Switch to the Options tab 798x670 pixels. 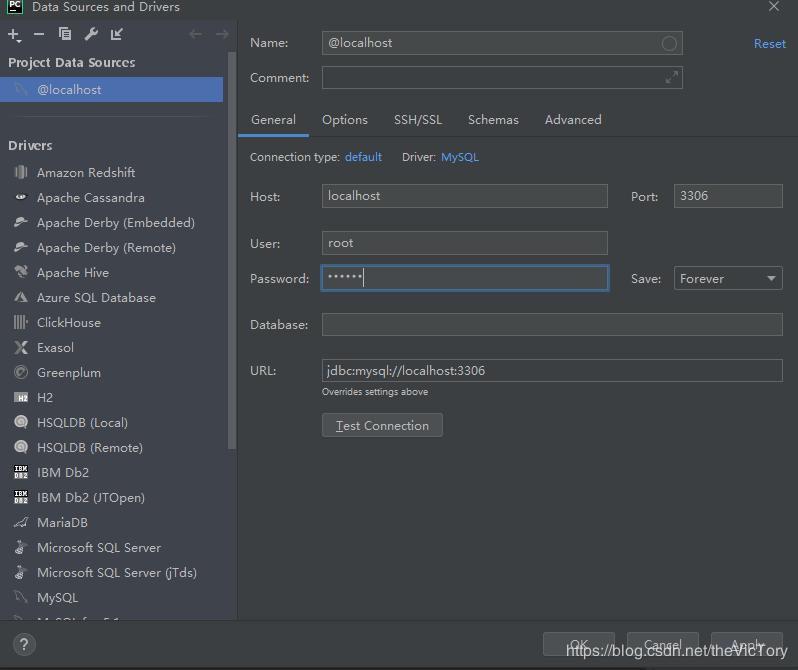[x=345, y=120]
